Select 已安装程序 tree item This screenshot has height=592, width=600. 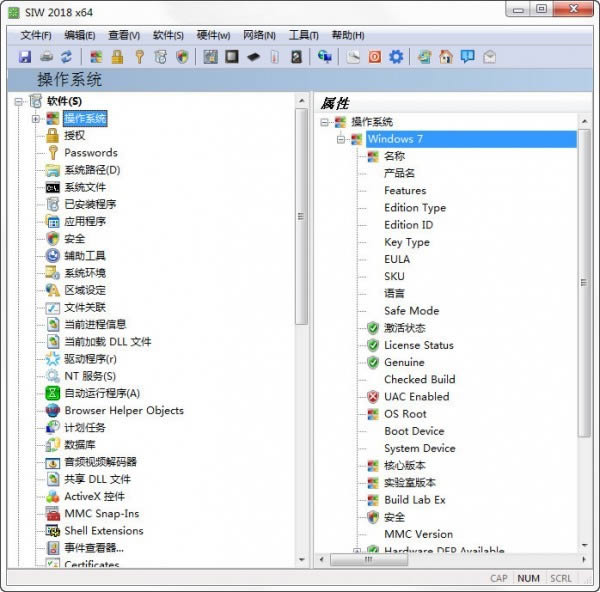click(90, 204)
